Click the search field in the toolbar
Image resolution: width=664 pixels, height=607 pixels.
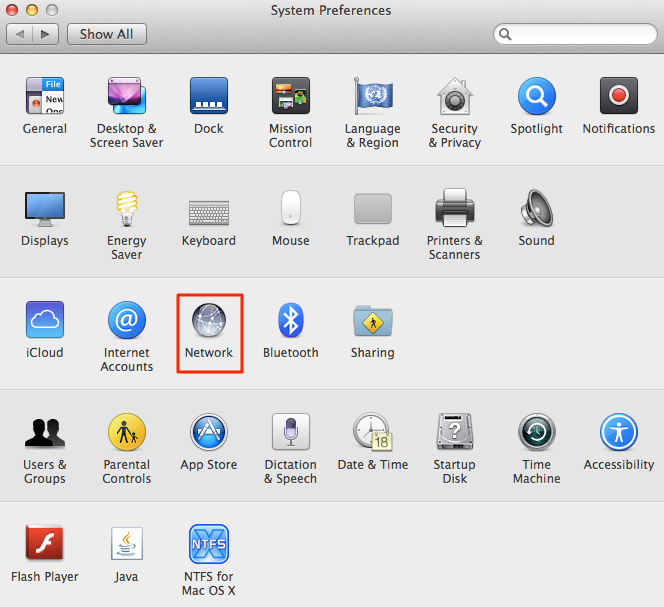click(x=575, y=34)
